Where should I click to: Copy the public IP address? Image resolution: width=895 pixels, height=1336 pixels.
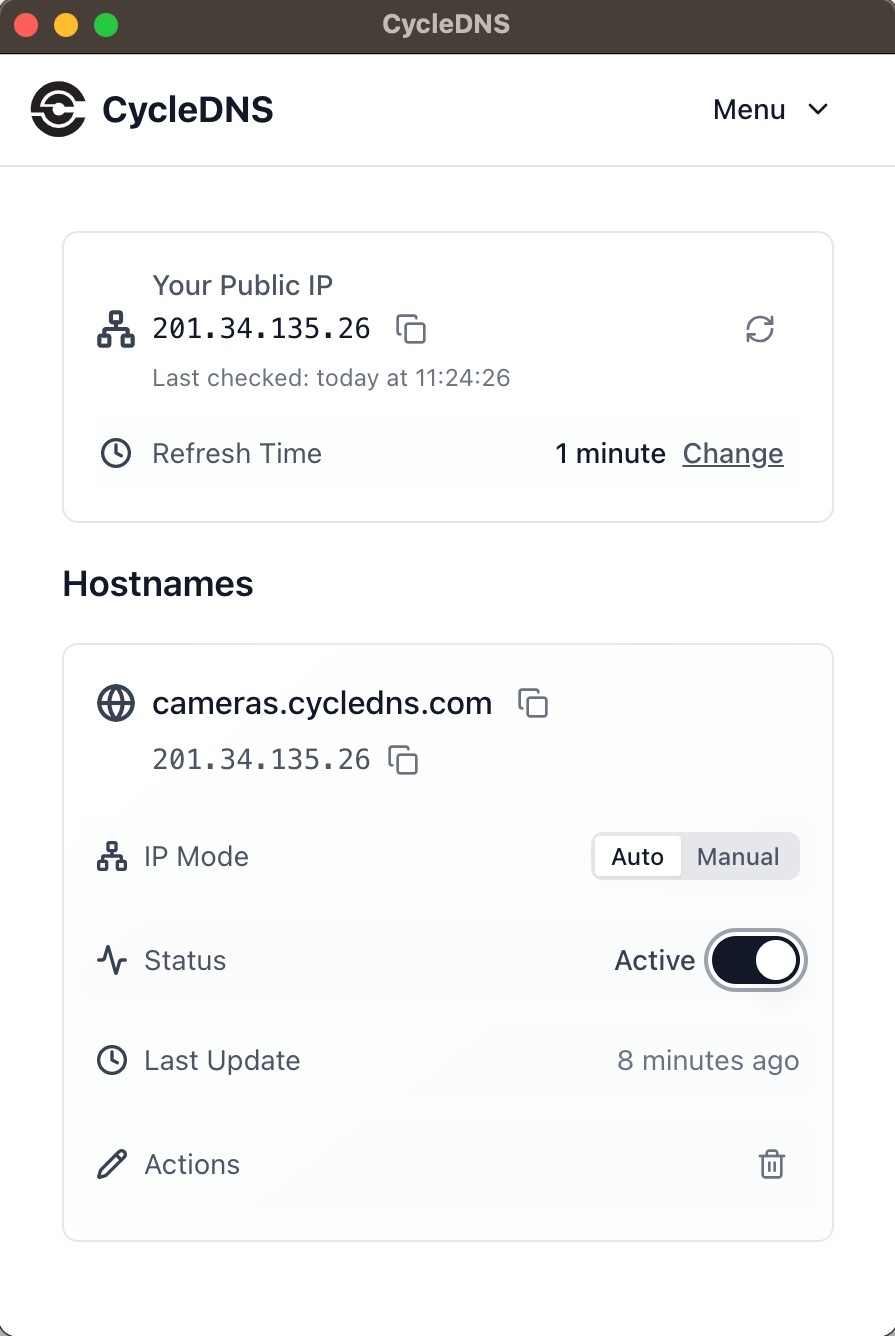(x=411, y=329)
